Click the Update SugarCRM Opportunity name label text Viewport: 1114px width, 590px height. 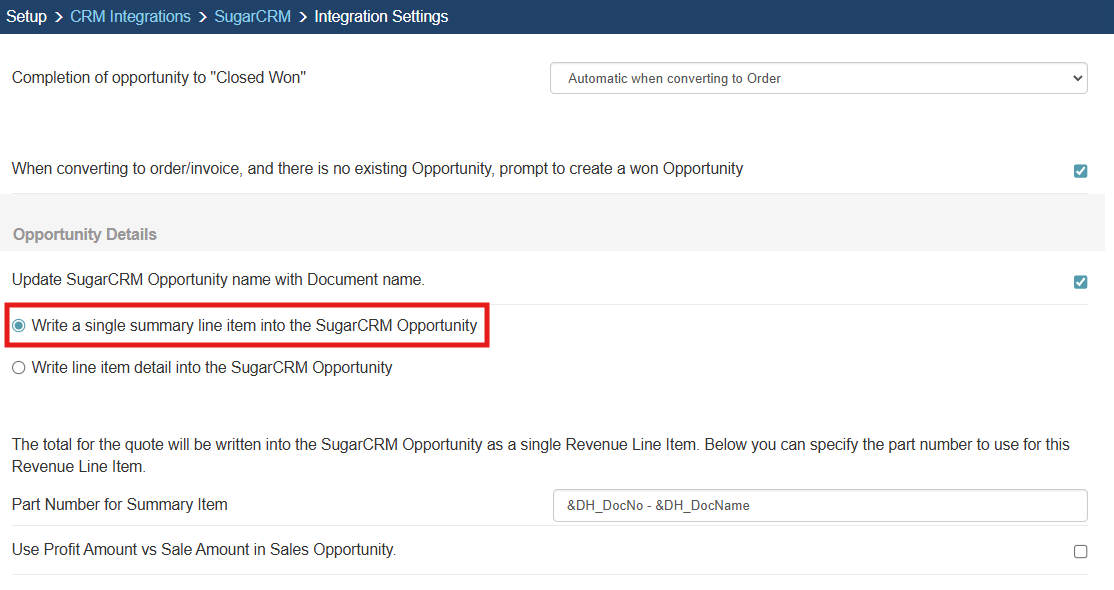(x=218, y=279)
